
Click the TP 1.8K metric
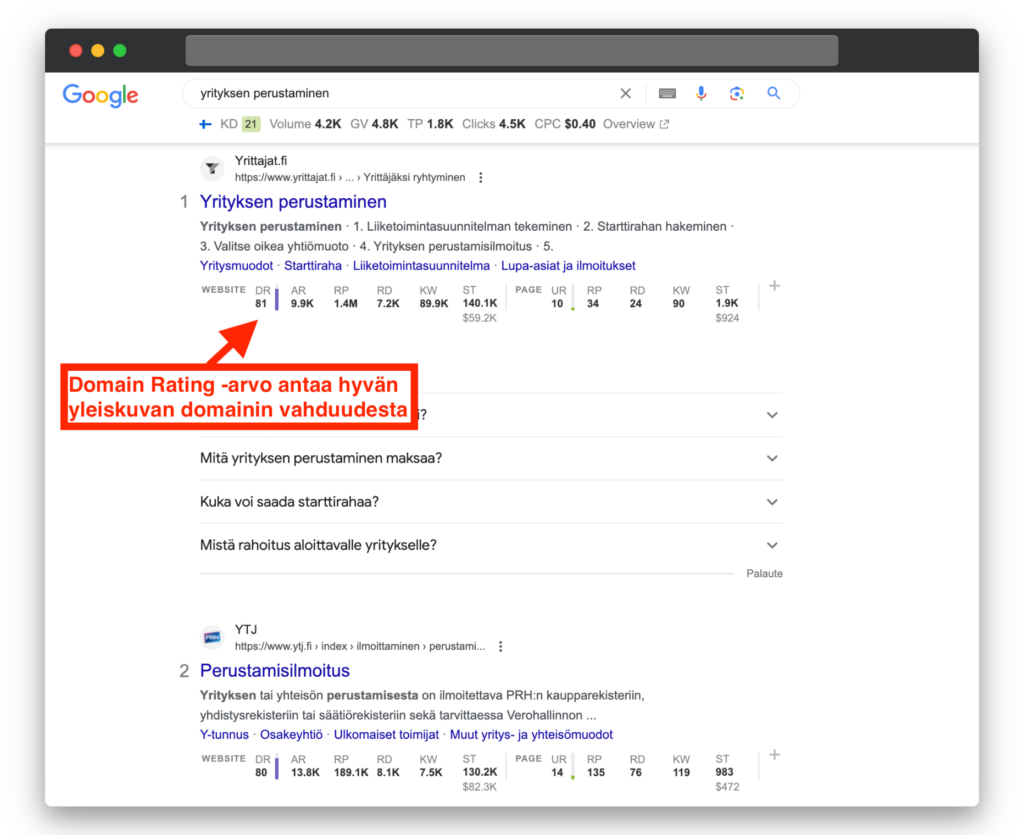click(x=430, y=124)
